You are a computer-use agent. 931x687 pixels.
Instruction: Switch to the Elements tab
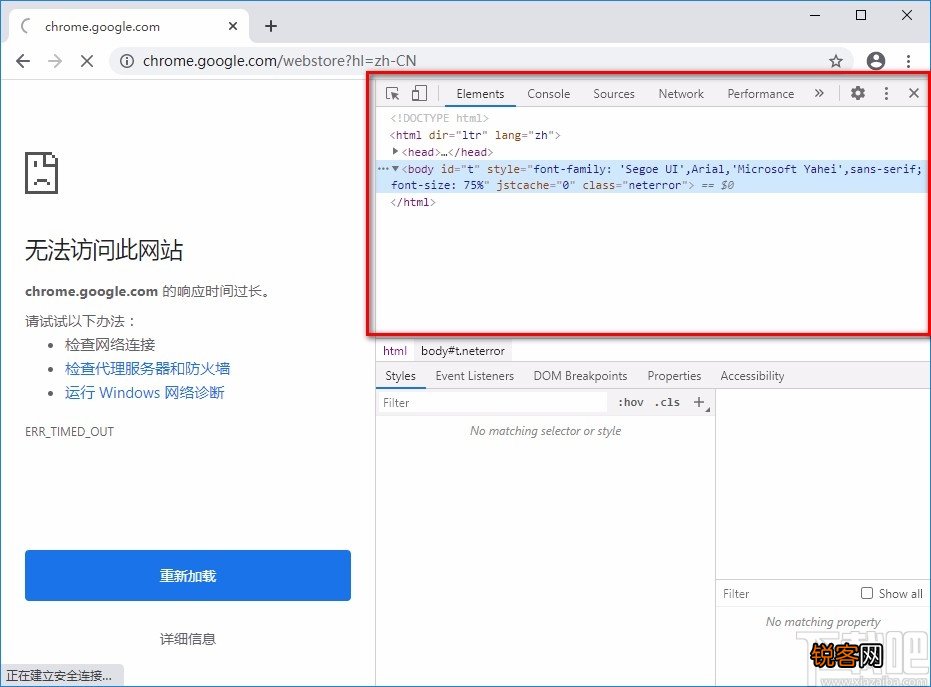tap(480, 94)
